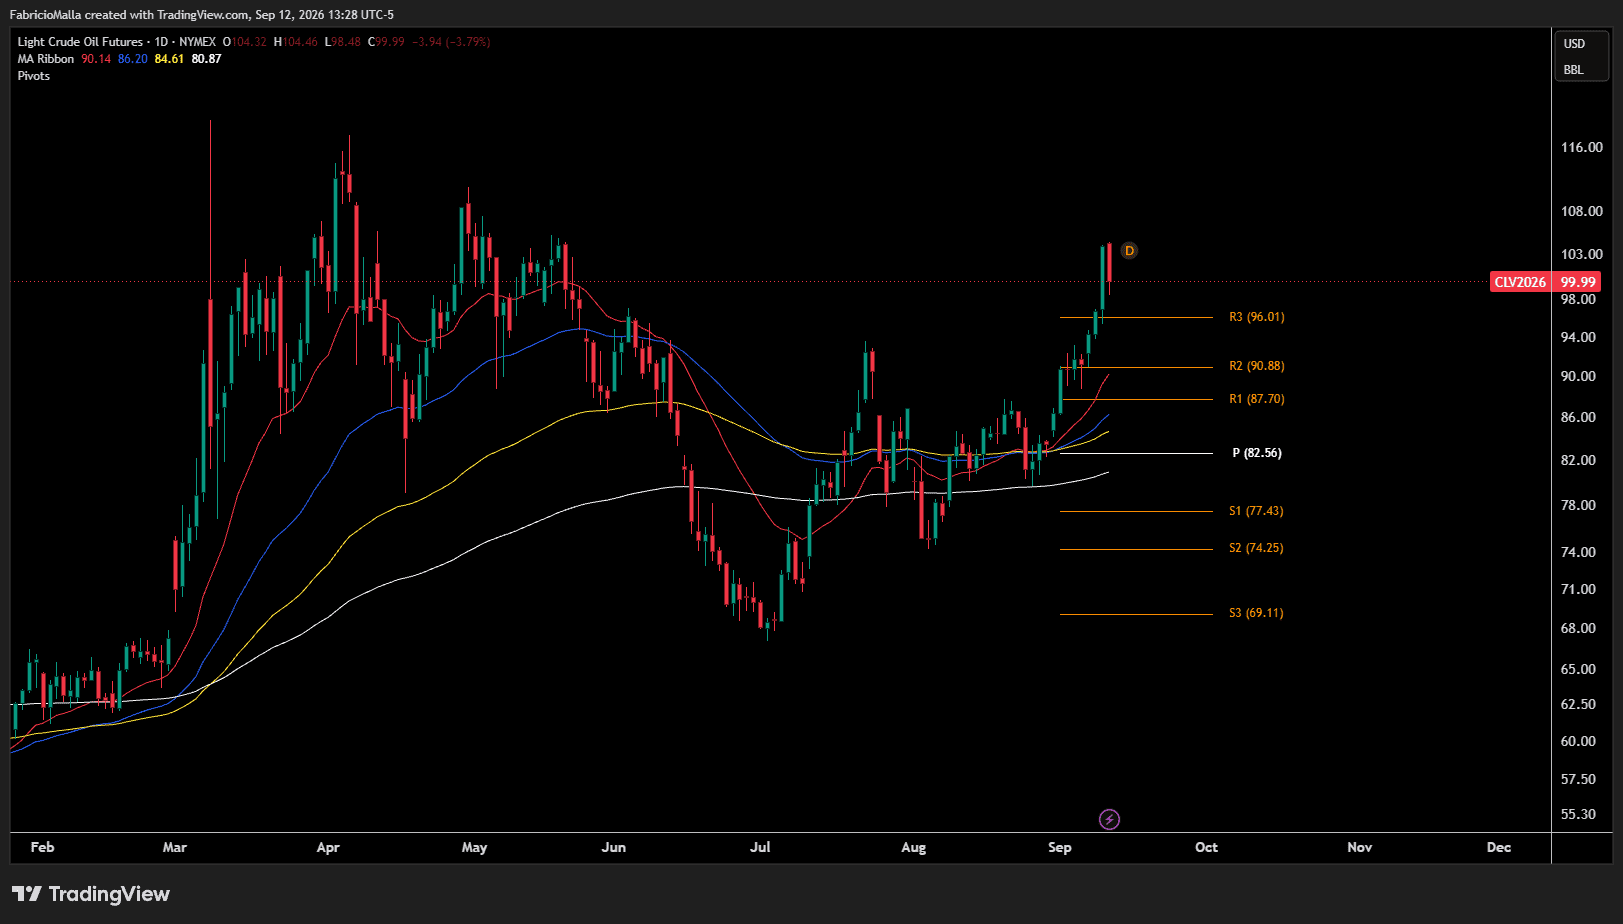Viewport: 1623px width, 924px height.
Task: Click the TradingView logo at the bottom left
Action: pyautogui.click(x=91, y=894)
